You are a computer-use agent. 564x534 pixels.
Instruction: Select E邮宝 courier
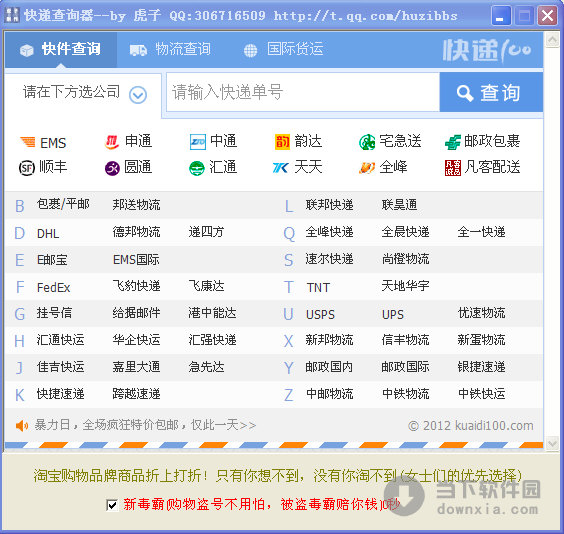(x=52, y=260)
